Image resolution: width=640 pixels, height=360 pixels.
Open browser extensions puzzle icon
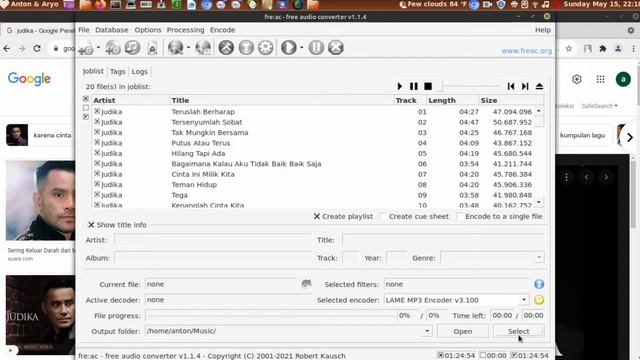point(602,49)
